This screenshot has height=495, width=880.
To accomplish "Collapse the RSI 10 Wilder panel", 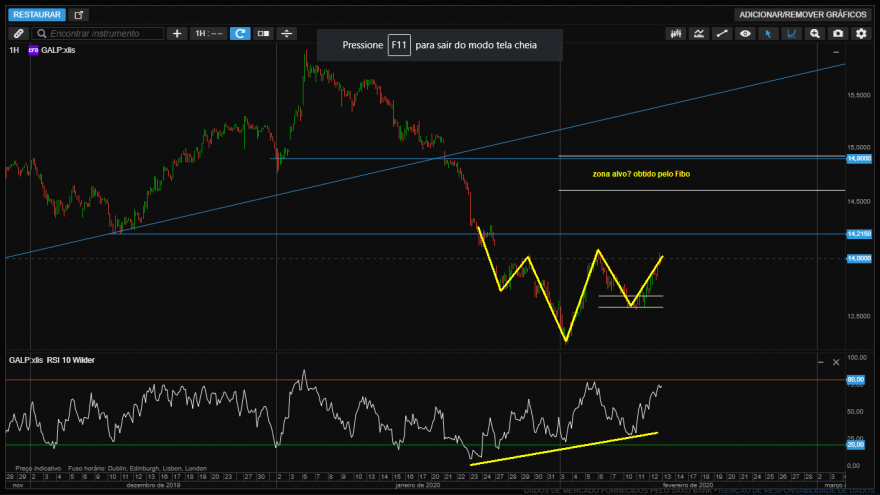I will (x=821, y=363).
